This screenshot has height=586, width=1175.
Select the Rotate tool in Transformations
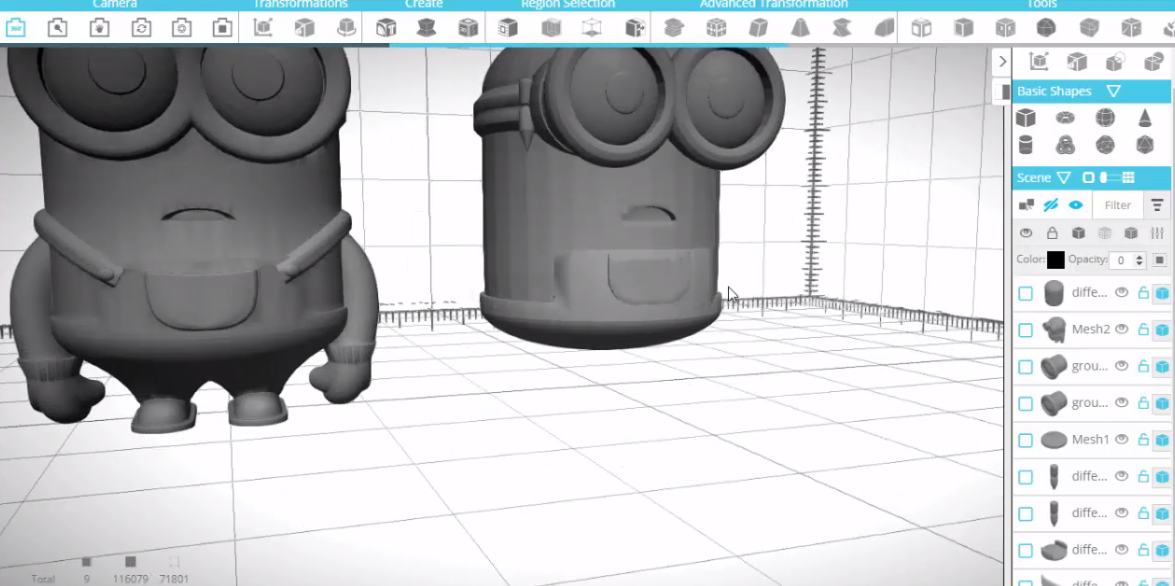pyautogui.click(x=346, y=28)
